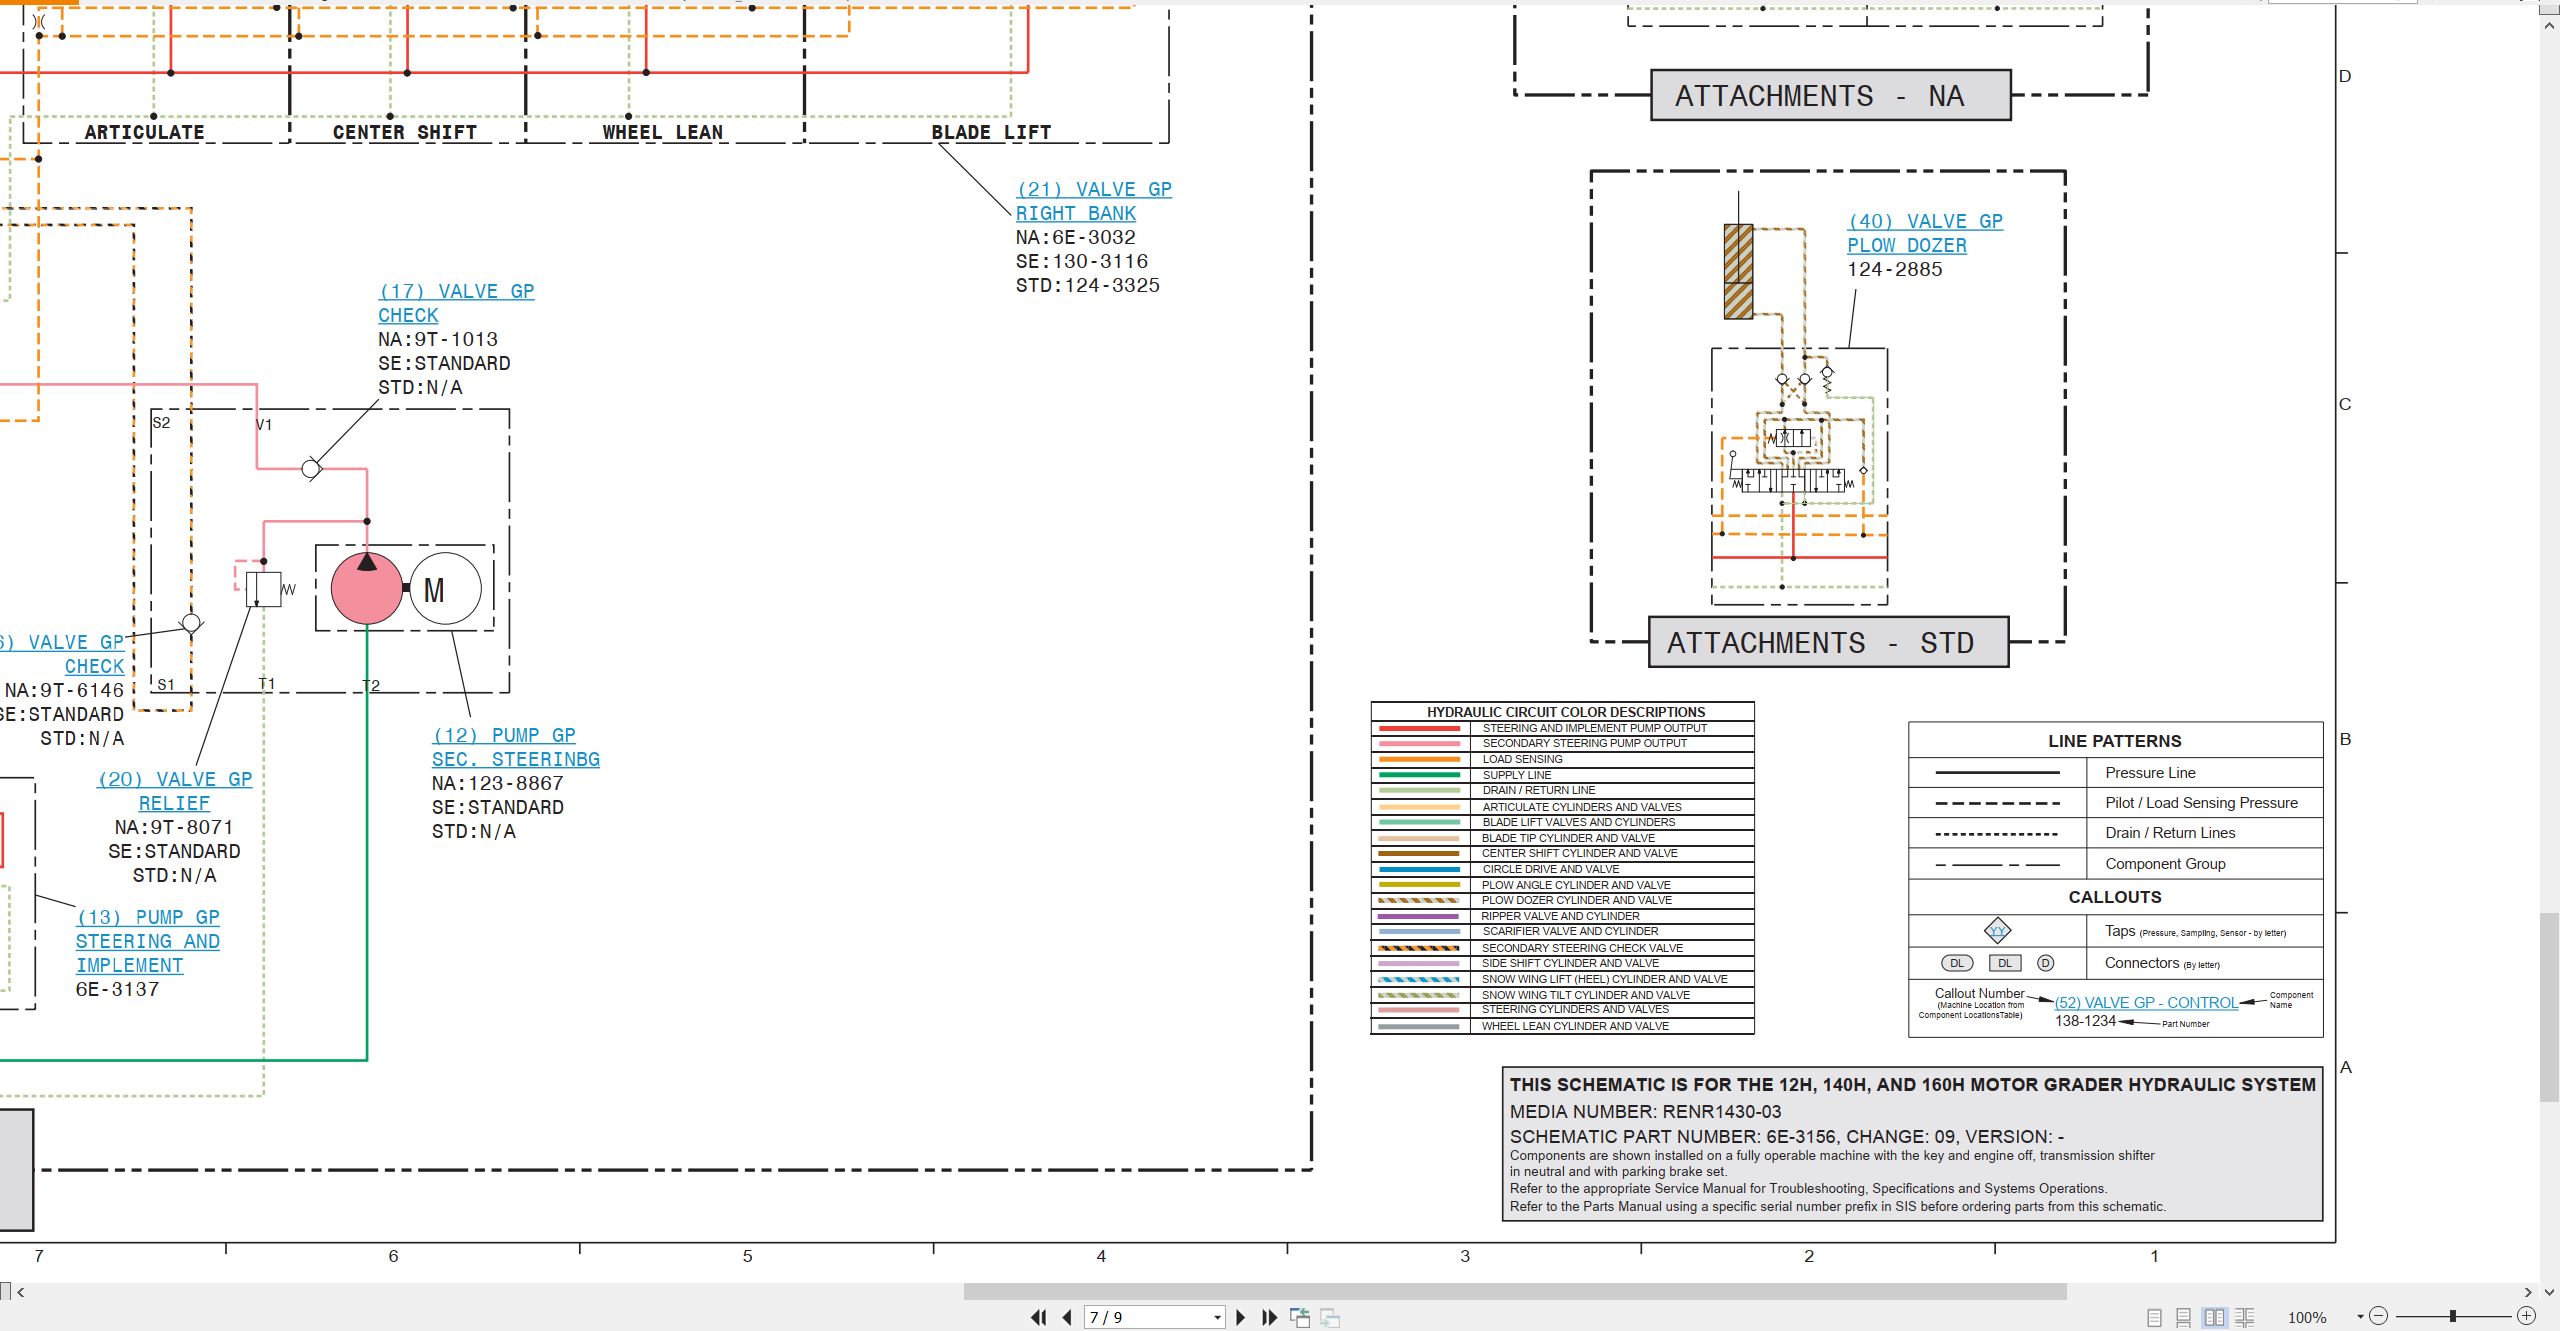Click the (52) VALVE GP - CONTROL example link
2560x1331 pixels.
2146,1002
